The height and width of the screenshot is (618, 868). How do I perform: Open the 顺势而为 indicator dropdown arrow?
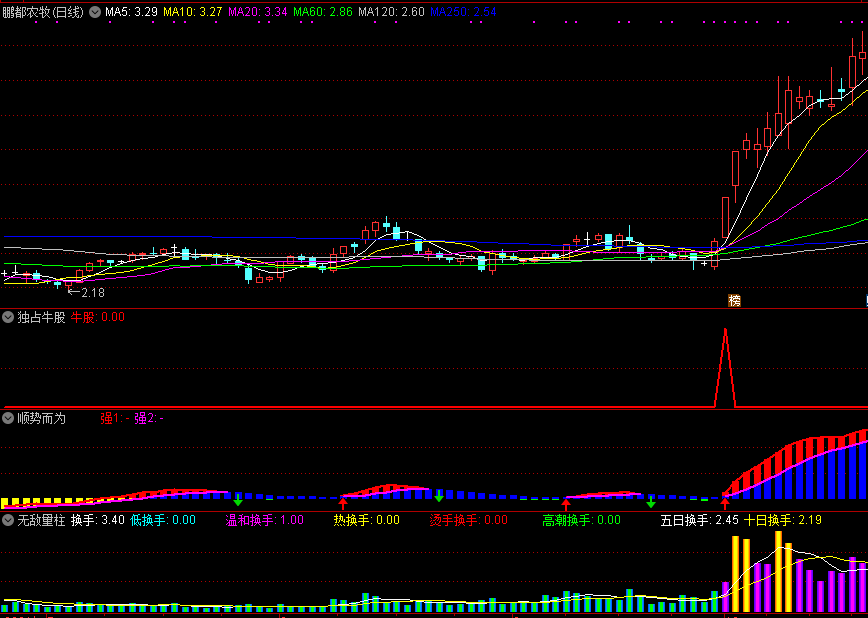[x=8, y=419]
